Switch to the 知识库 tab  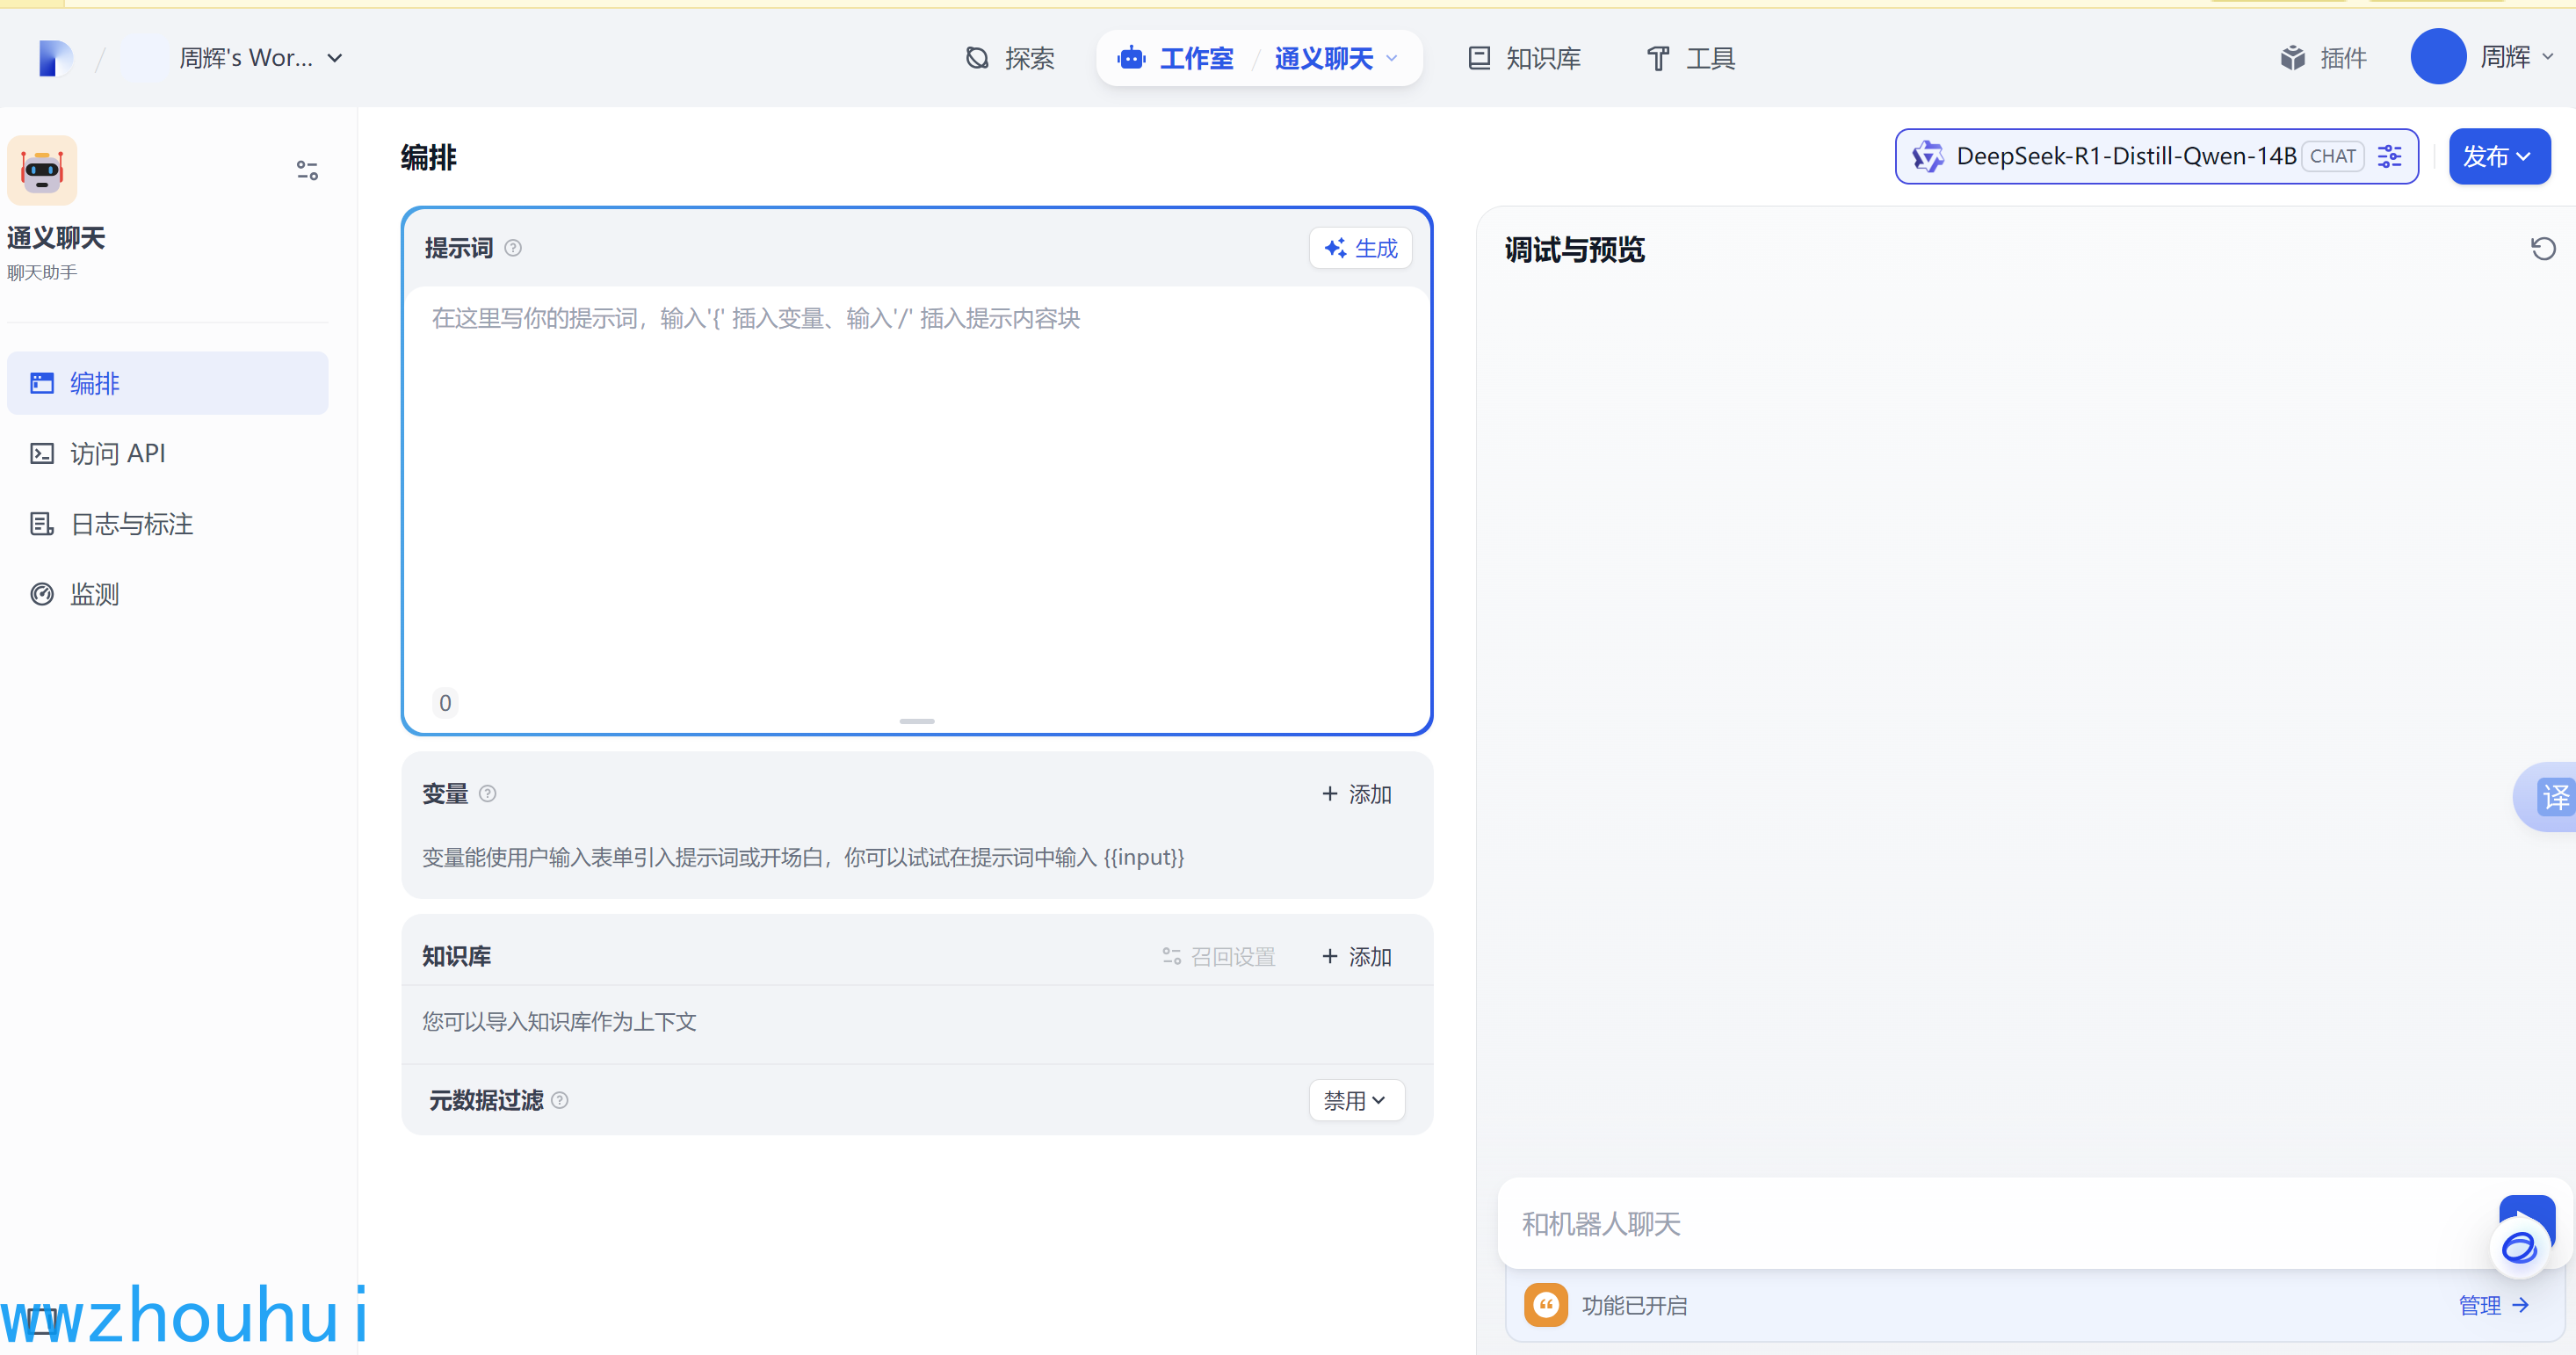pos(1525,58)
